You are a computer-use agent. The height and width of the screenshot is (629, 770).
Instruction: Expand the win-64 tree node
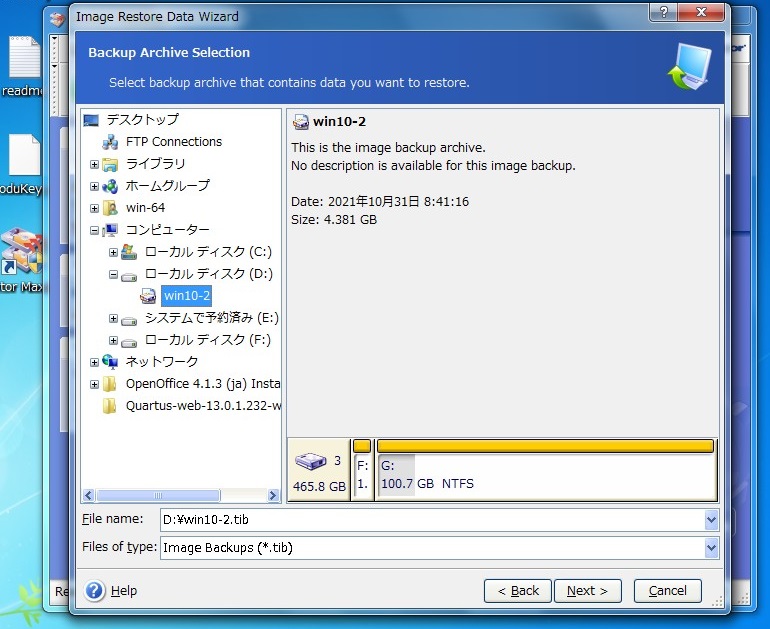(94, 208)
